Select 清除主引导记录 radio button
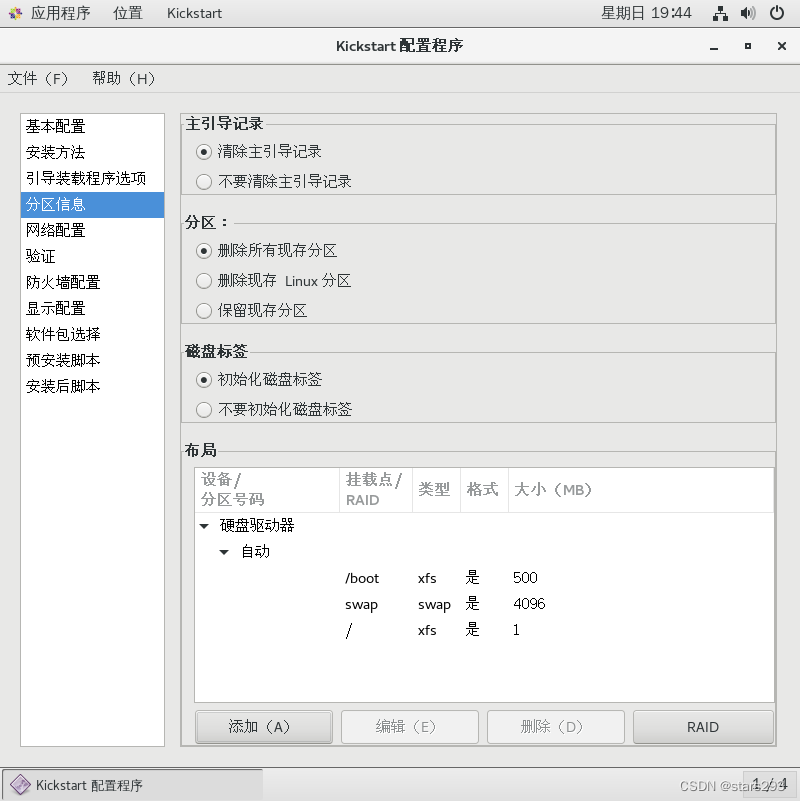The image size is (800, 801). [x=204, y=152]
